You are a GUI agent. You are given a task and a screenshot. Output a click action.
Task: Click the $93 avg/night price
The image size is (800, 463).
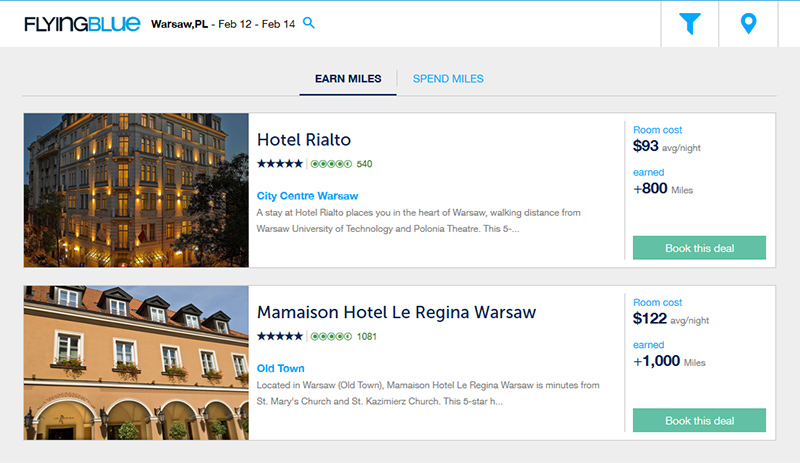(666, 147)
